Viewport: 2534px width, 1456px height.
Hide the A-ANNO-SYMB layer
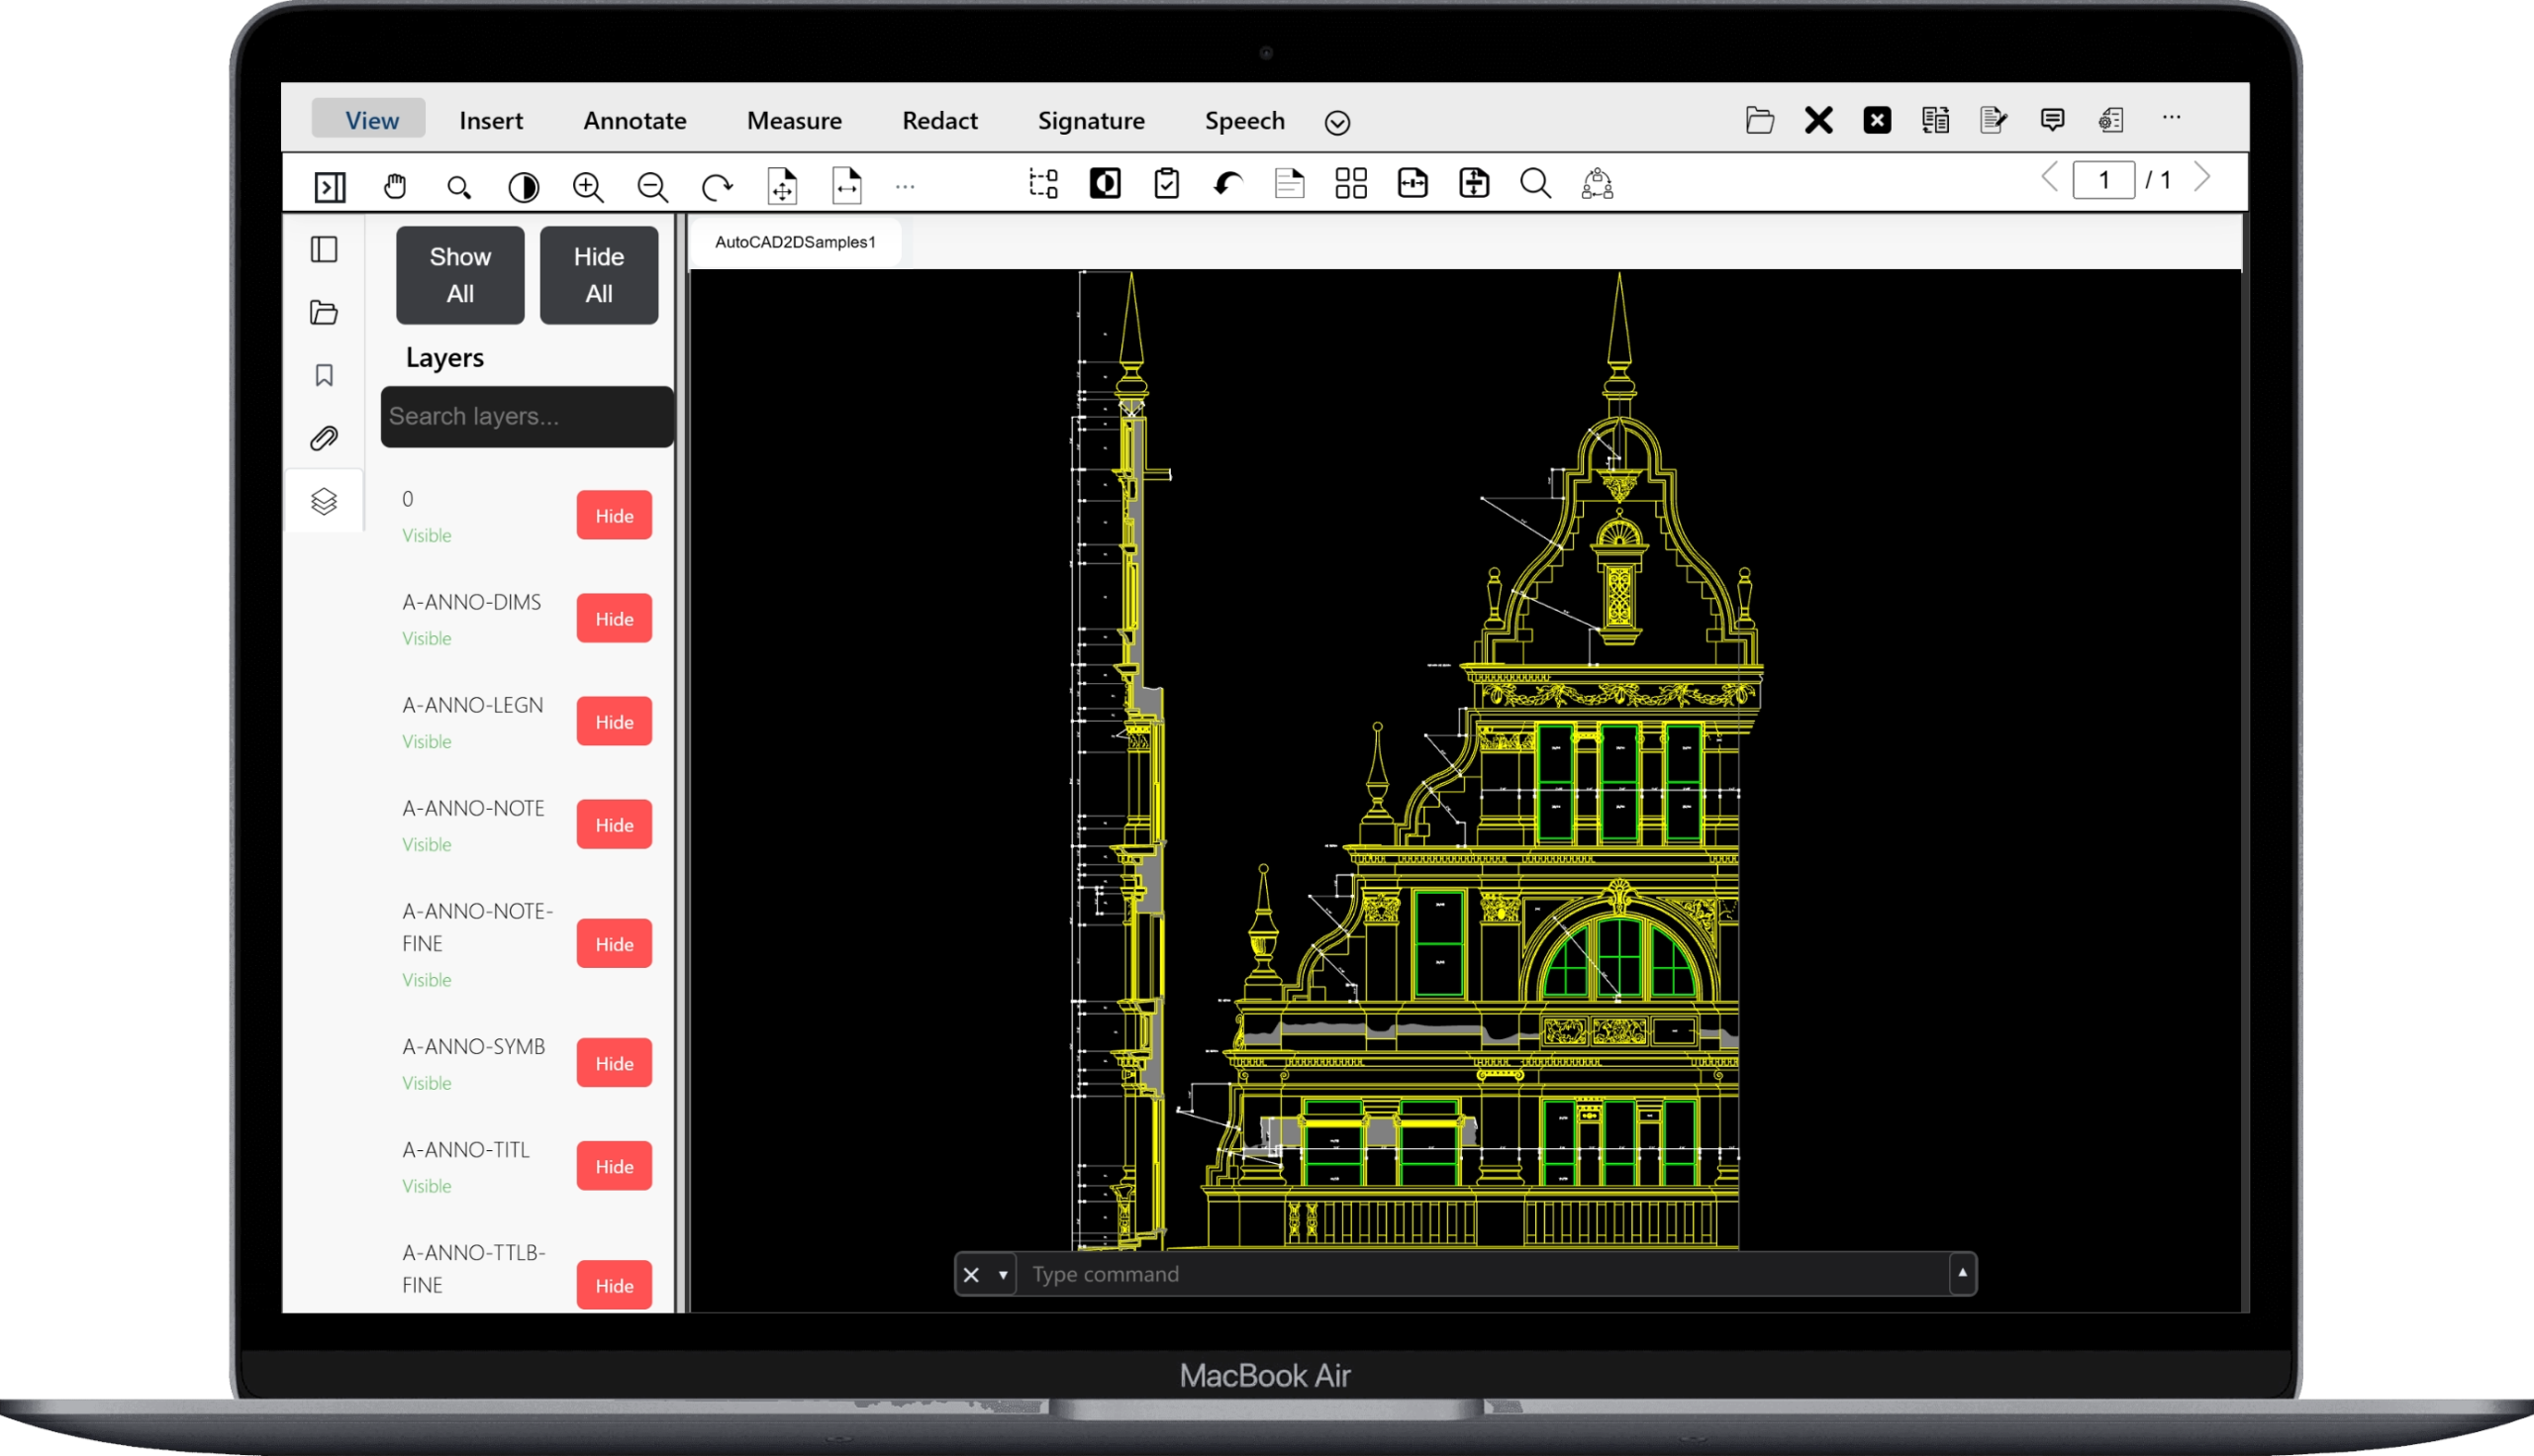614,1062
